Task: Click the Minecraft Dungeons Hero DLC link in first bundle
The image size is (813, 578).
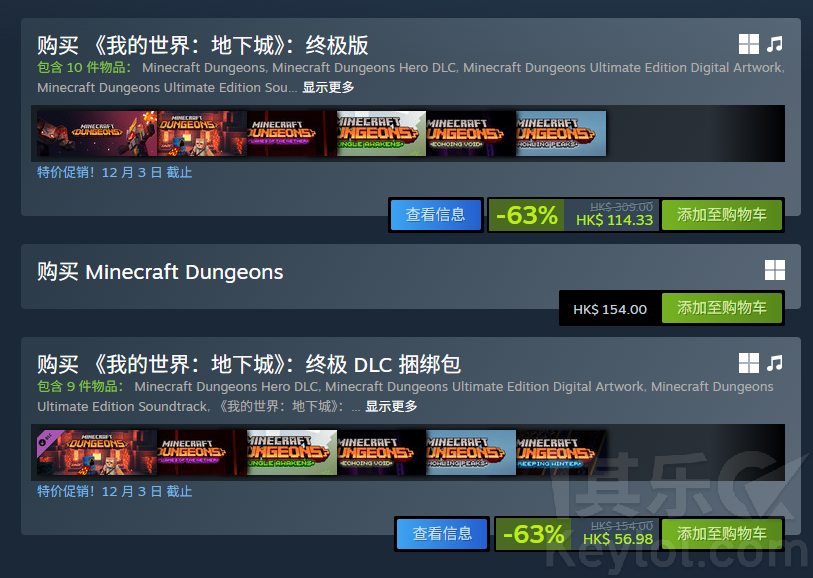Action: pyautogui.click(x=365, y=67)
